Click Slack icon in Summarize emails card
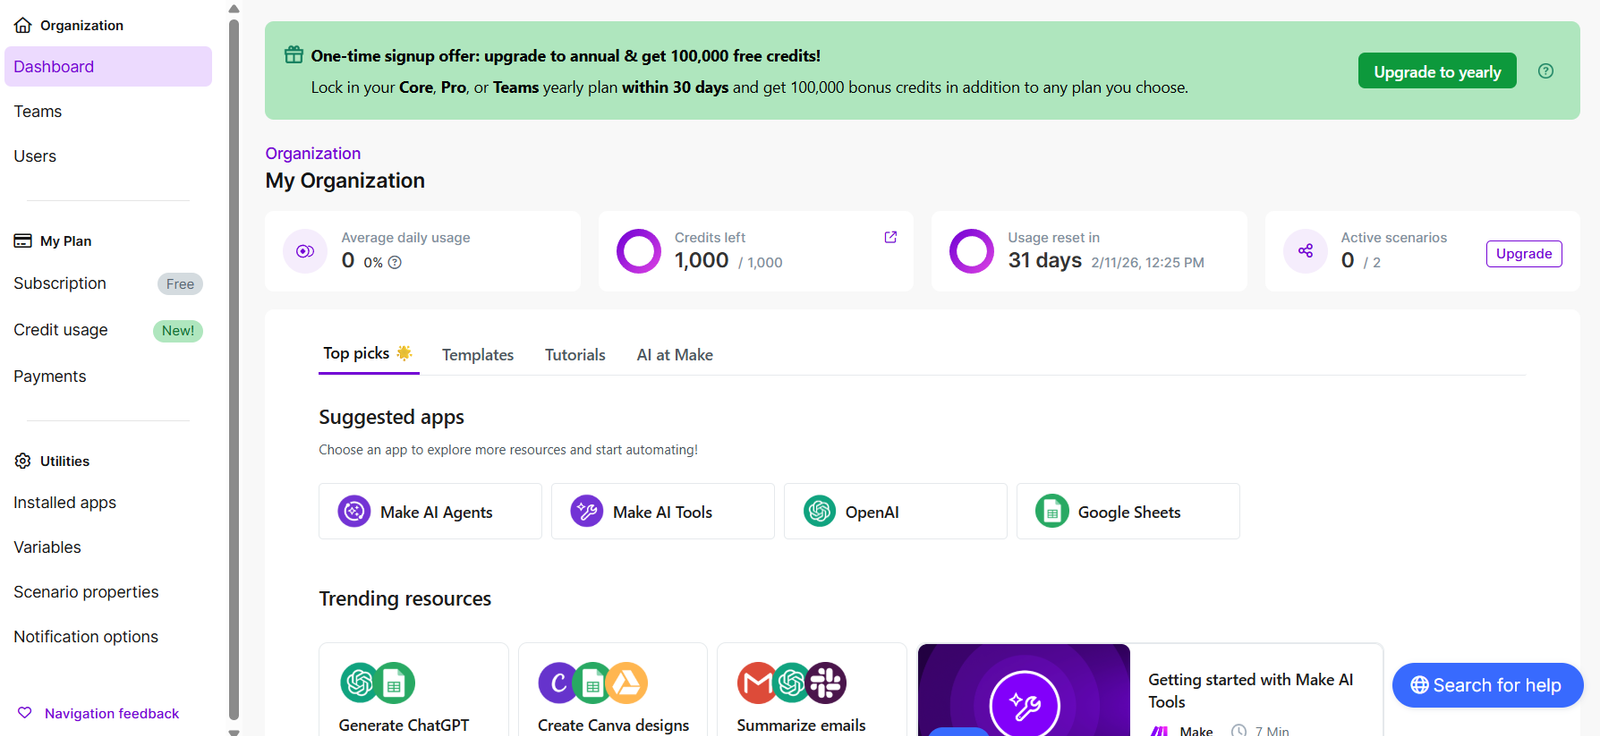 click(x=827, y=683)
